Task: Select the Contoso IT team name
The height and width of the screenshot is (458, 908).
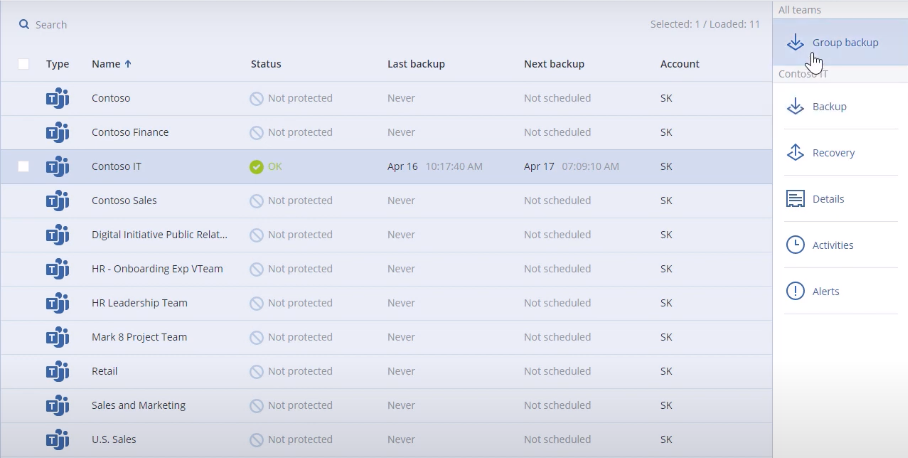Action: [x=116, y=167]
